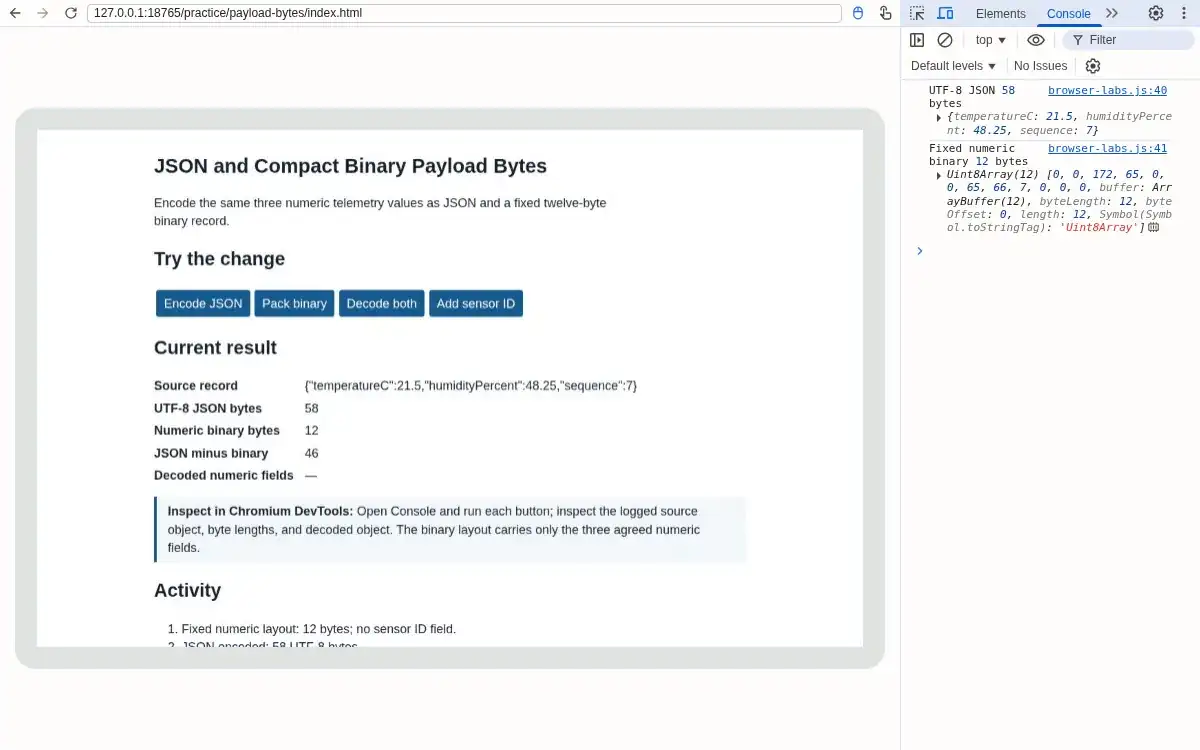The height and width of the screenshot is (750, 1200).
Task: Click the Try the change heading
Action: 219,259
